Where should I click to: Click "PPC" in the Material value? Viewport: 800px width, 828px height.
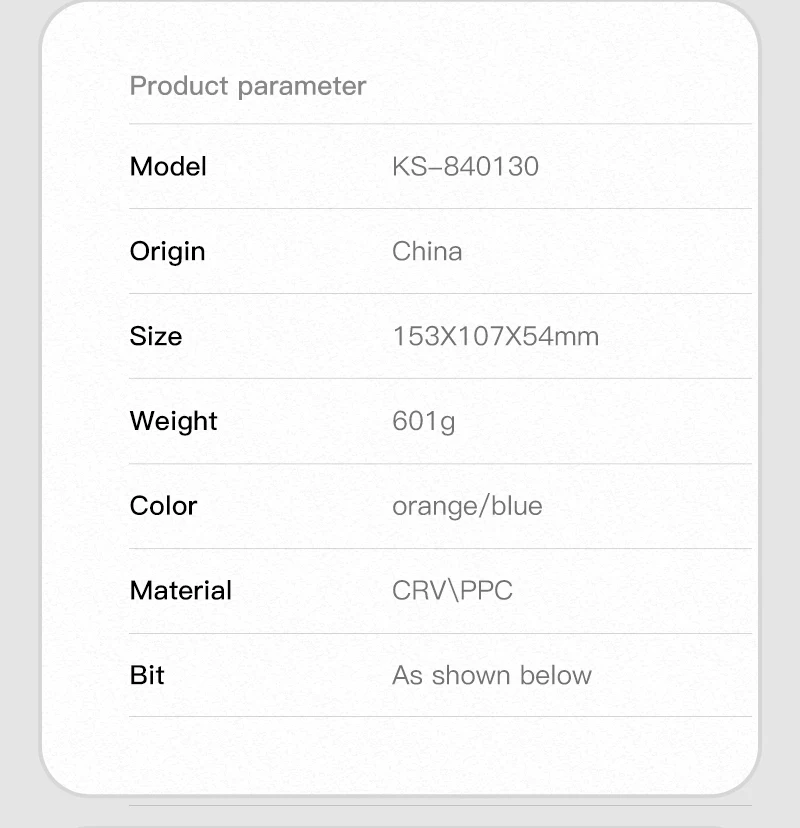point(486,591)
